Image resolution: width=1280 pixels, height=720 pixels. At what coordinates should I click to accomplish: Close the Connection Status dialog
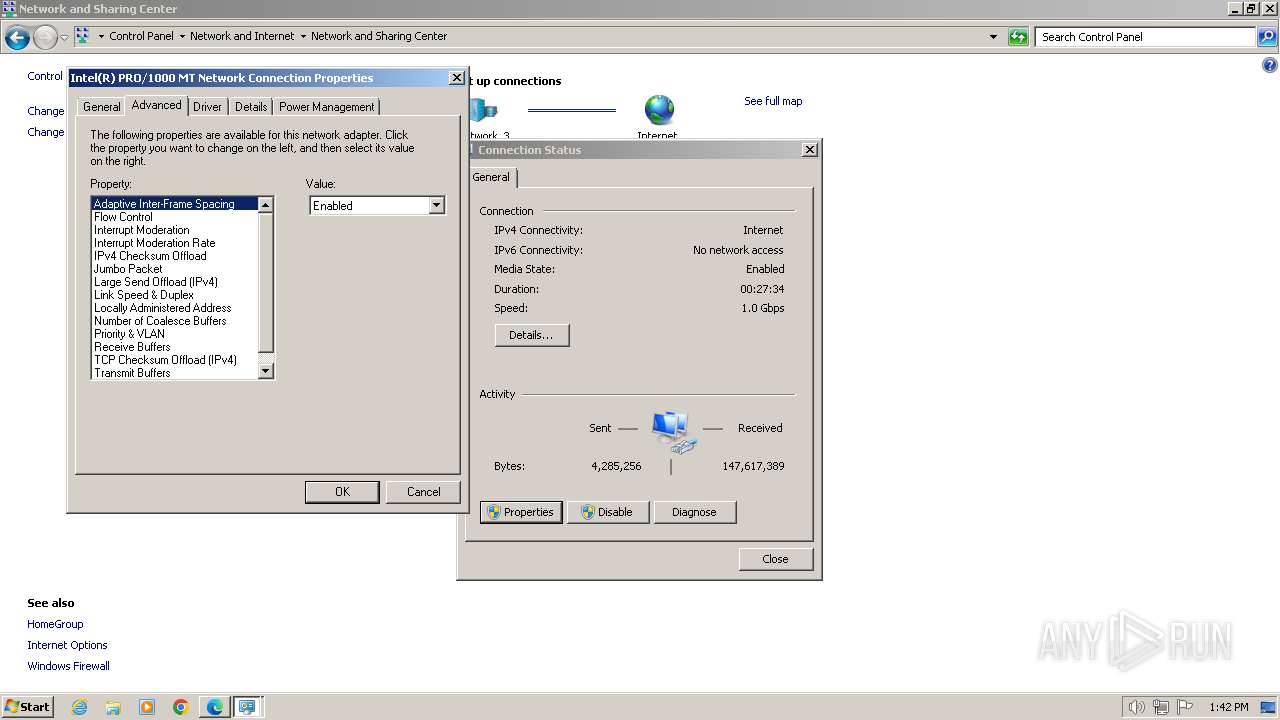810,149
